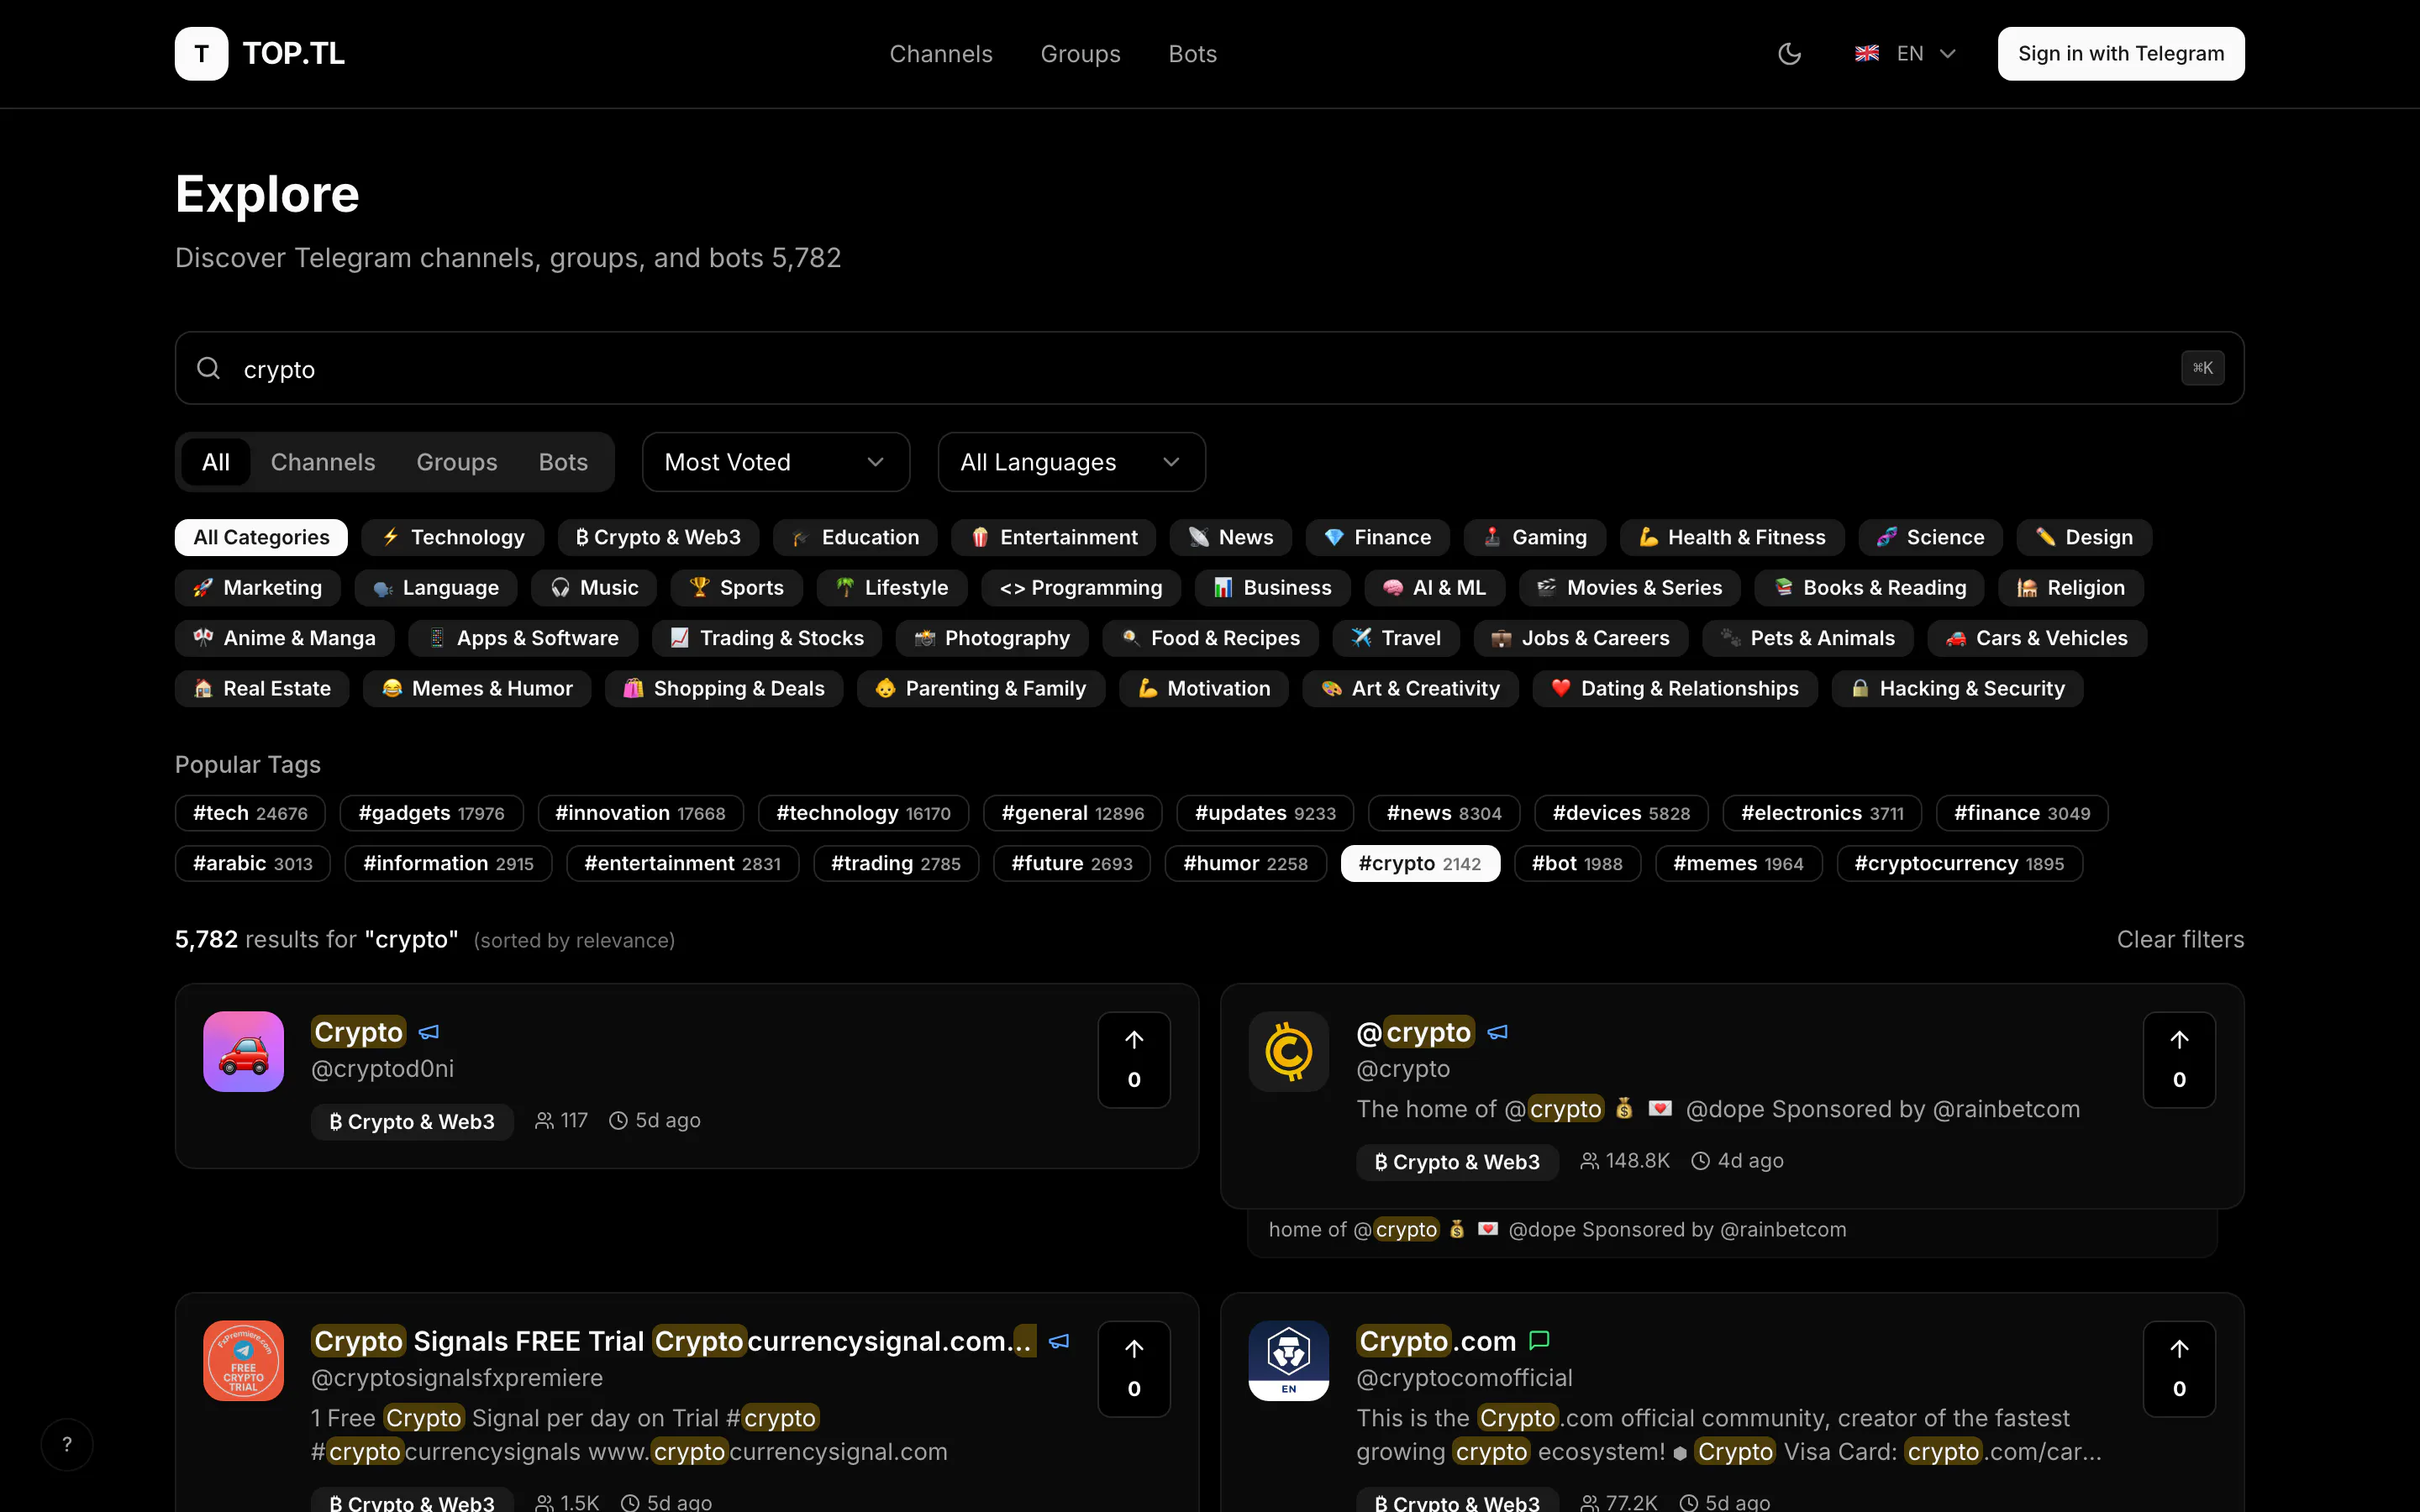Filter by Trading & Stocks category
Image resolution: width=2420 pixels, height=1512 pixels.
point(767,638)
